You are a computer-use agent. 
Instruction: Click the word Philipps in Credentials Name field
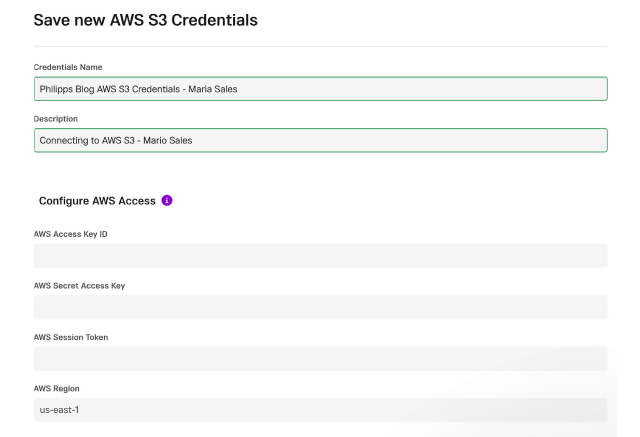point(56,89)
